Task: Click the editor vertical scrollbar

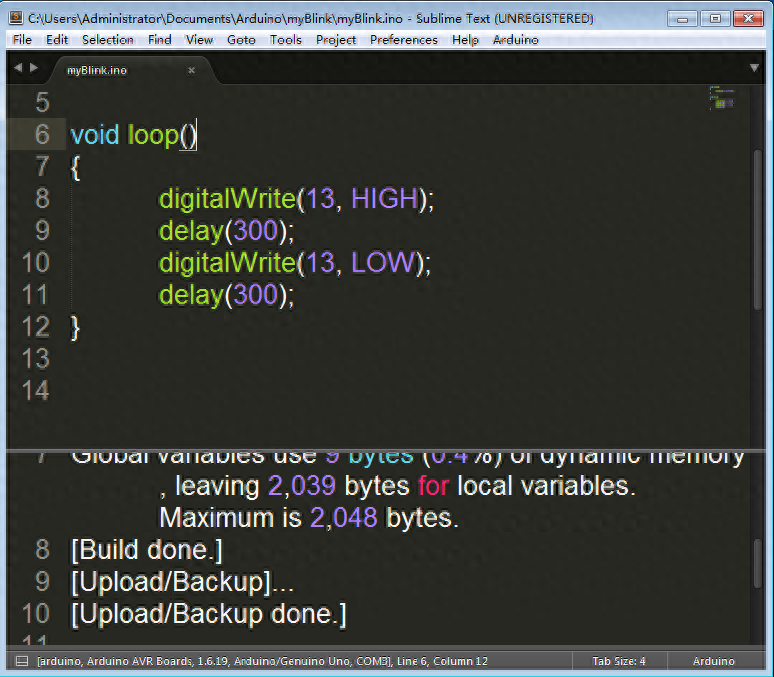Action: (x=758, y=230)
